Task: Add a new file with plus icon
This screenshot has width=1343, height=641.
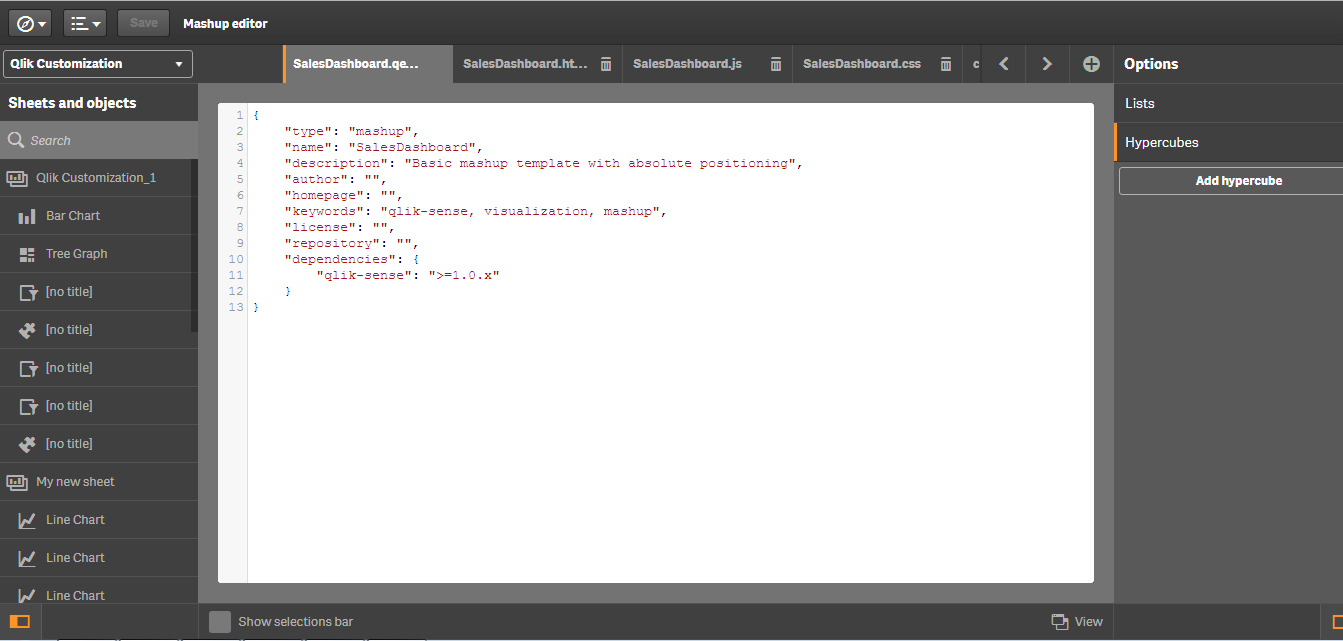Action: (x=1091, y=64)
